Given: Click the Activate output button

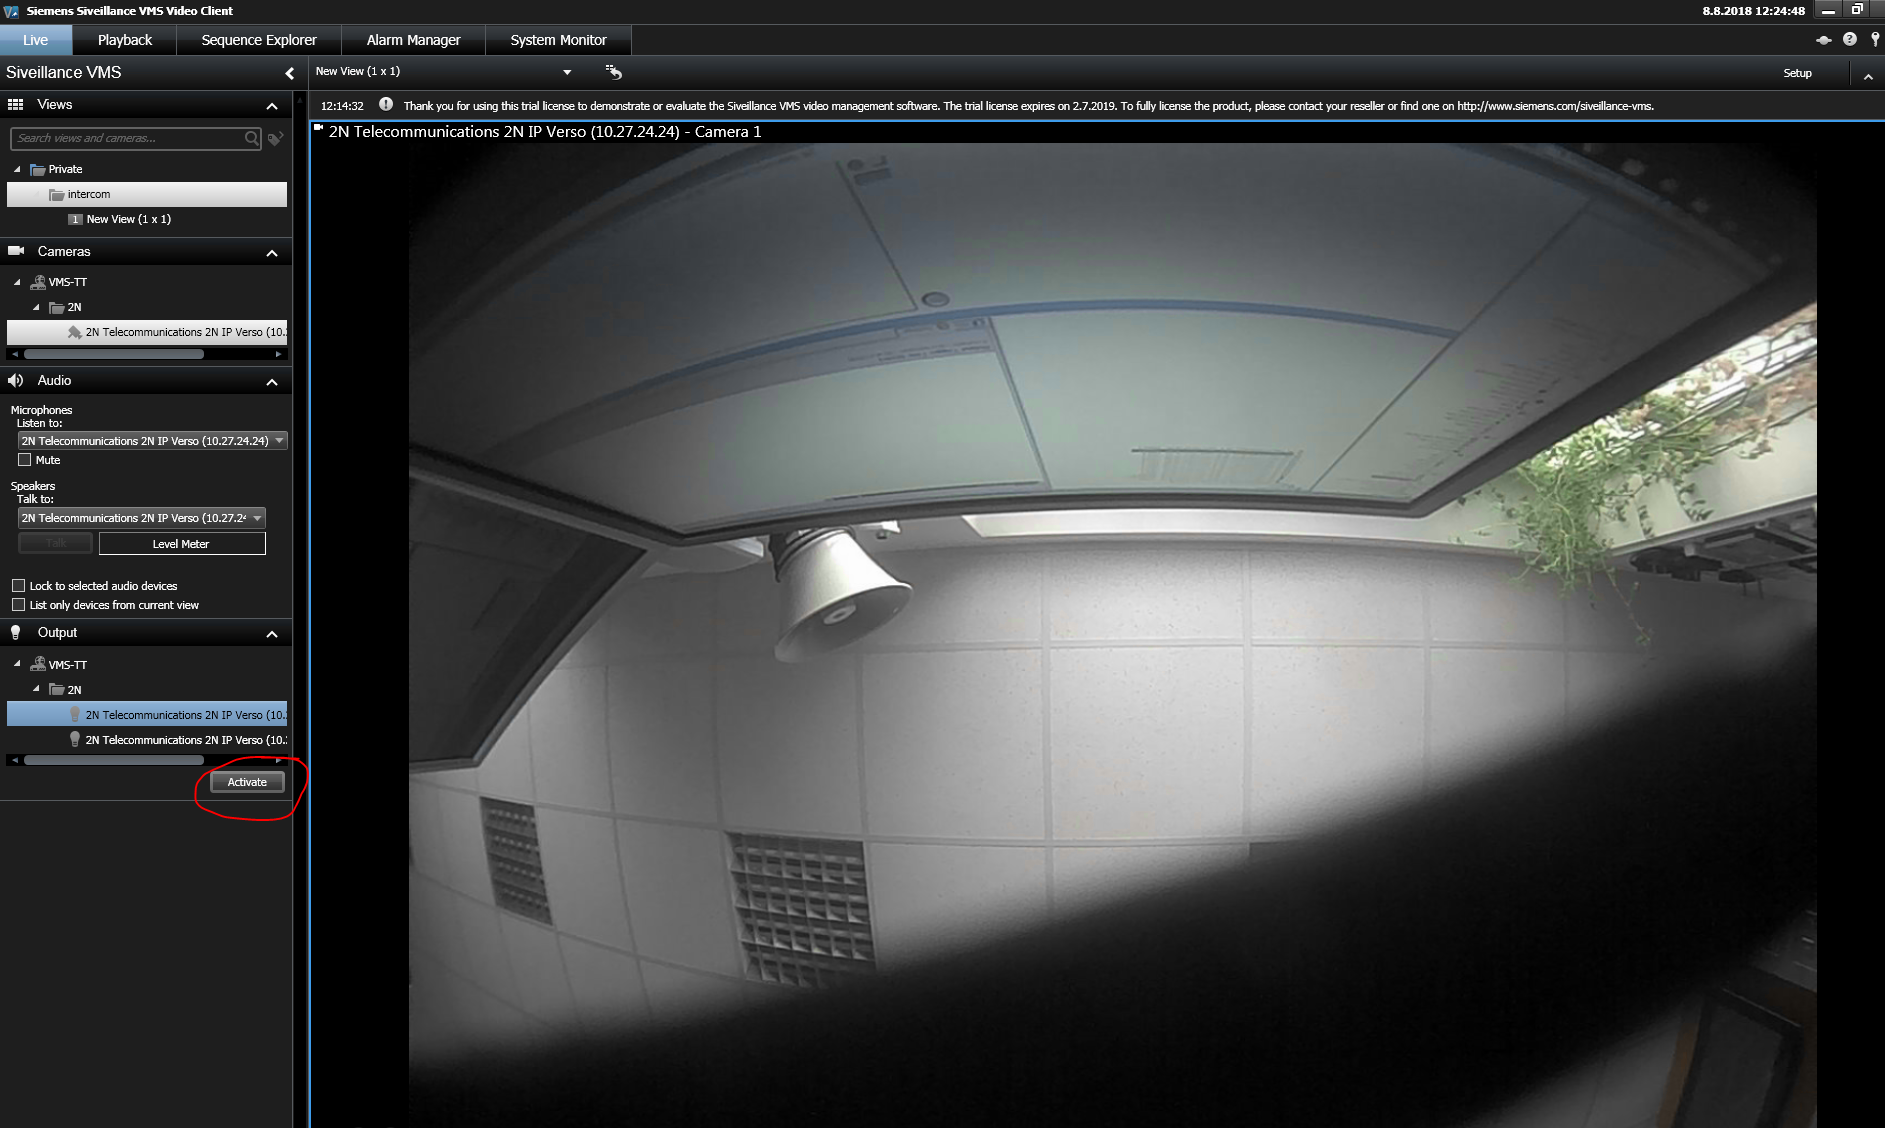Looking at the screenshot, I should (247, 782).
